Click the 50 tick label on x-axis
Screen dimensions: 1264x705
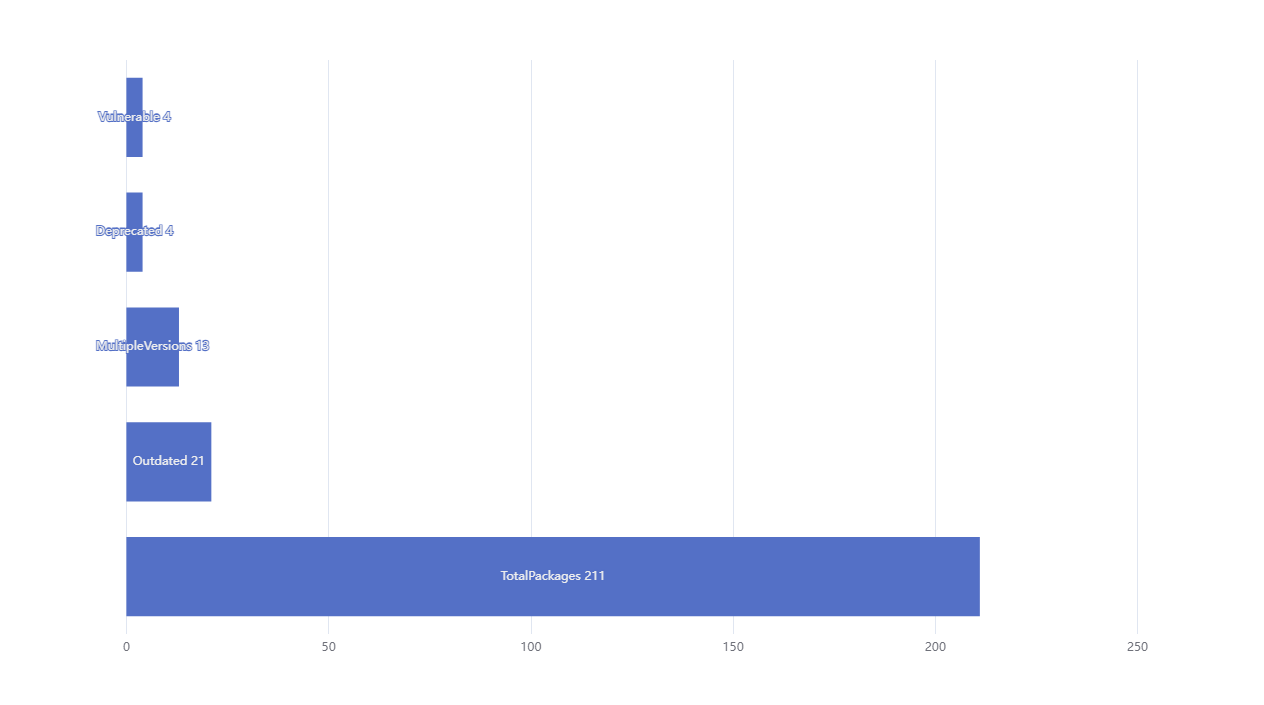tap(328, 647)
